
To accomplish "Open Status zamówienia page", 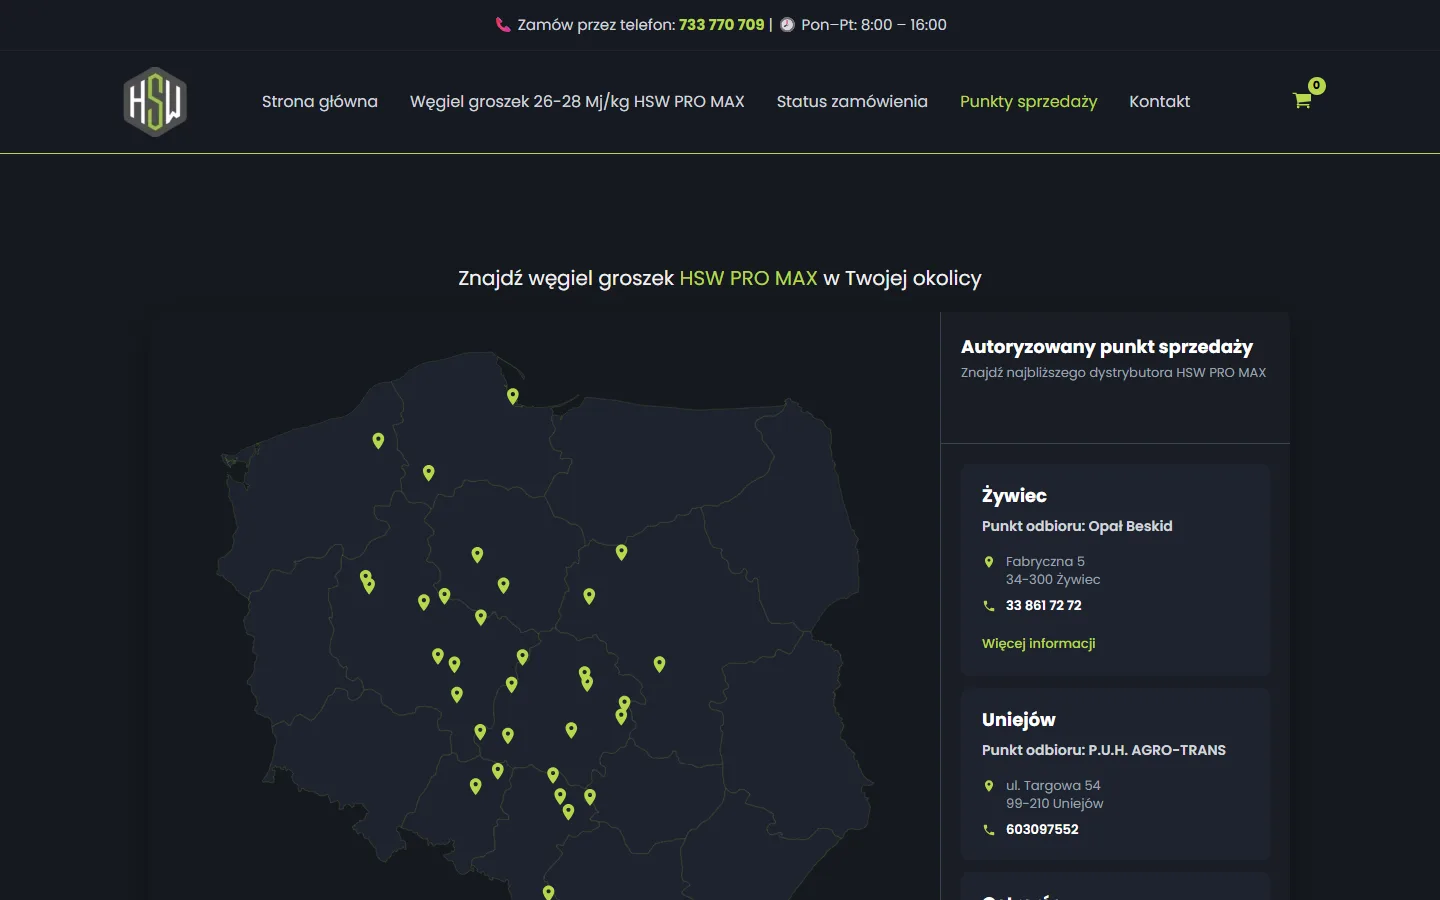I will click(852, 101).
